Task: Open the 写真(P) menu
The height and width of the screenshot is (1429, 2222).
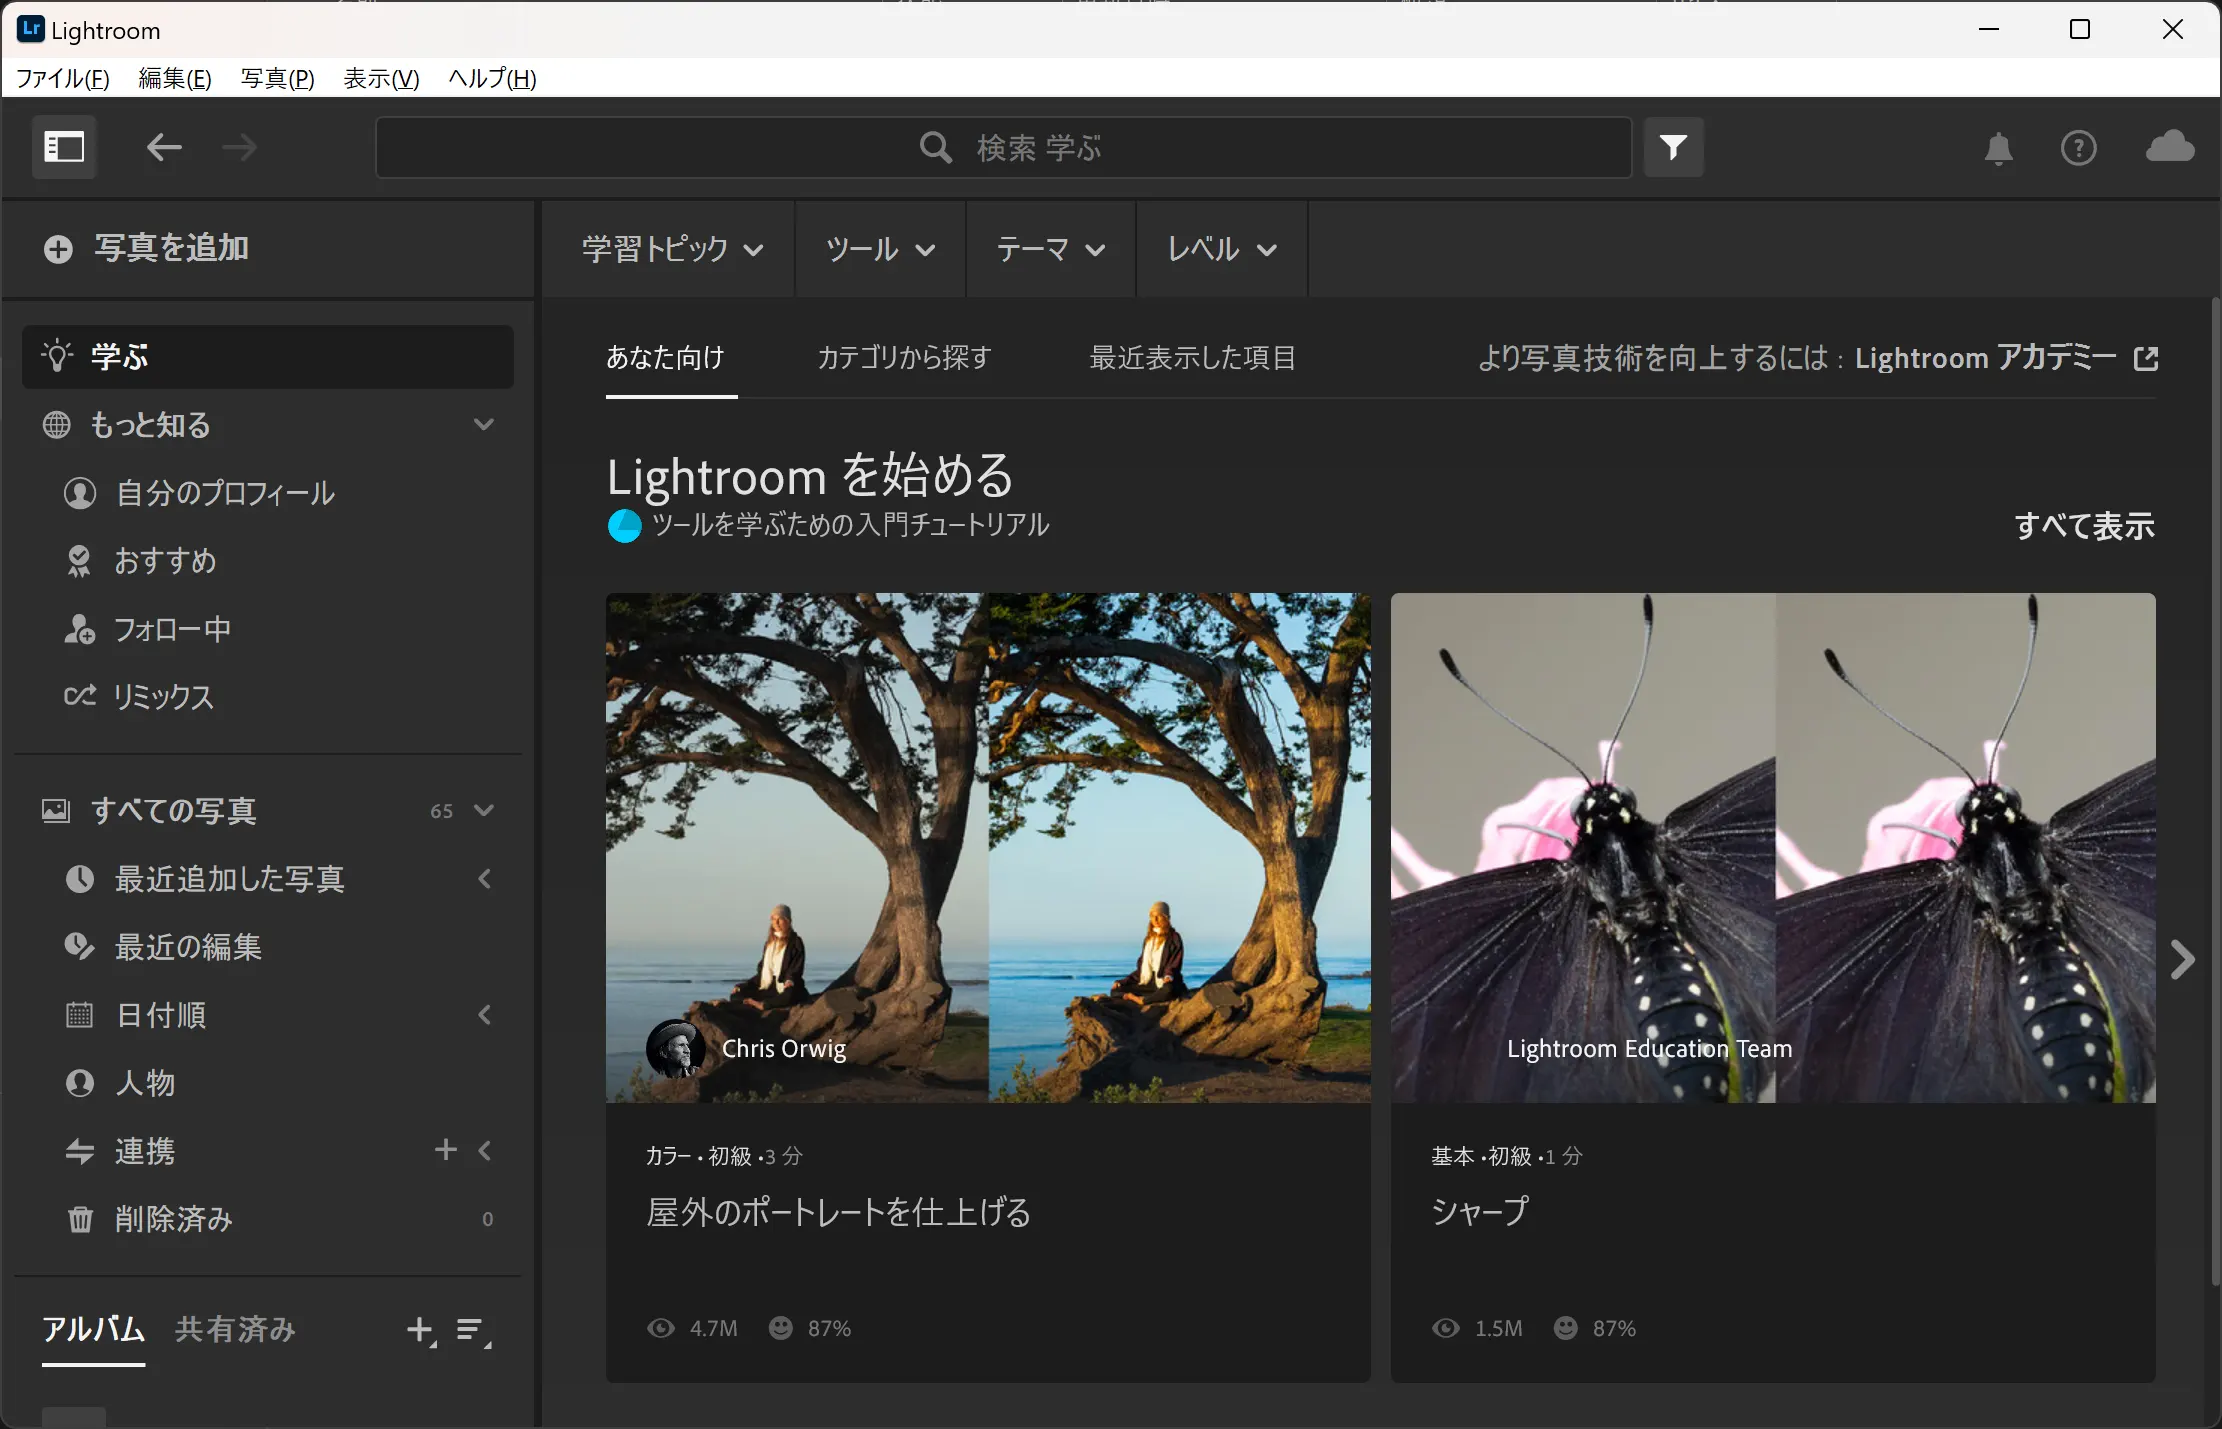Action: point(278,78)
